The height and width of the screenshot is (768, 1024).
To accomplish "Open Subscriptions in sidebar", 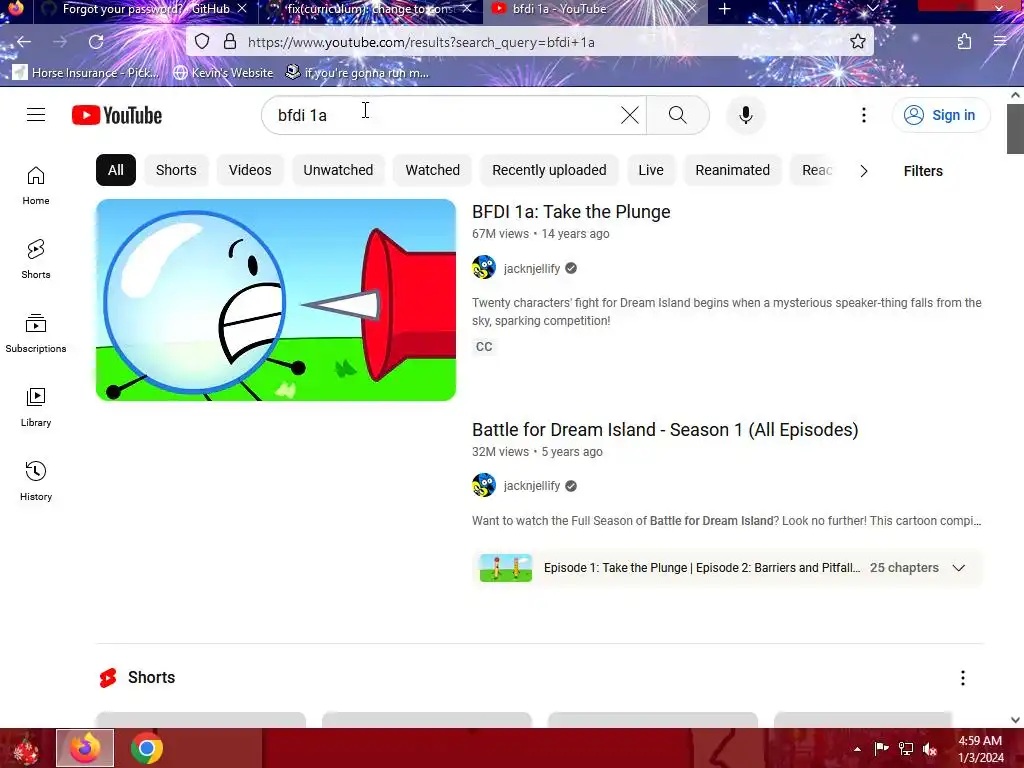I will [x=36, y=333].
